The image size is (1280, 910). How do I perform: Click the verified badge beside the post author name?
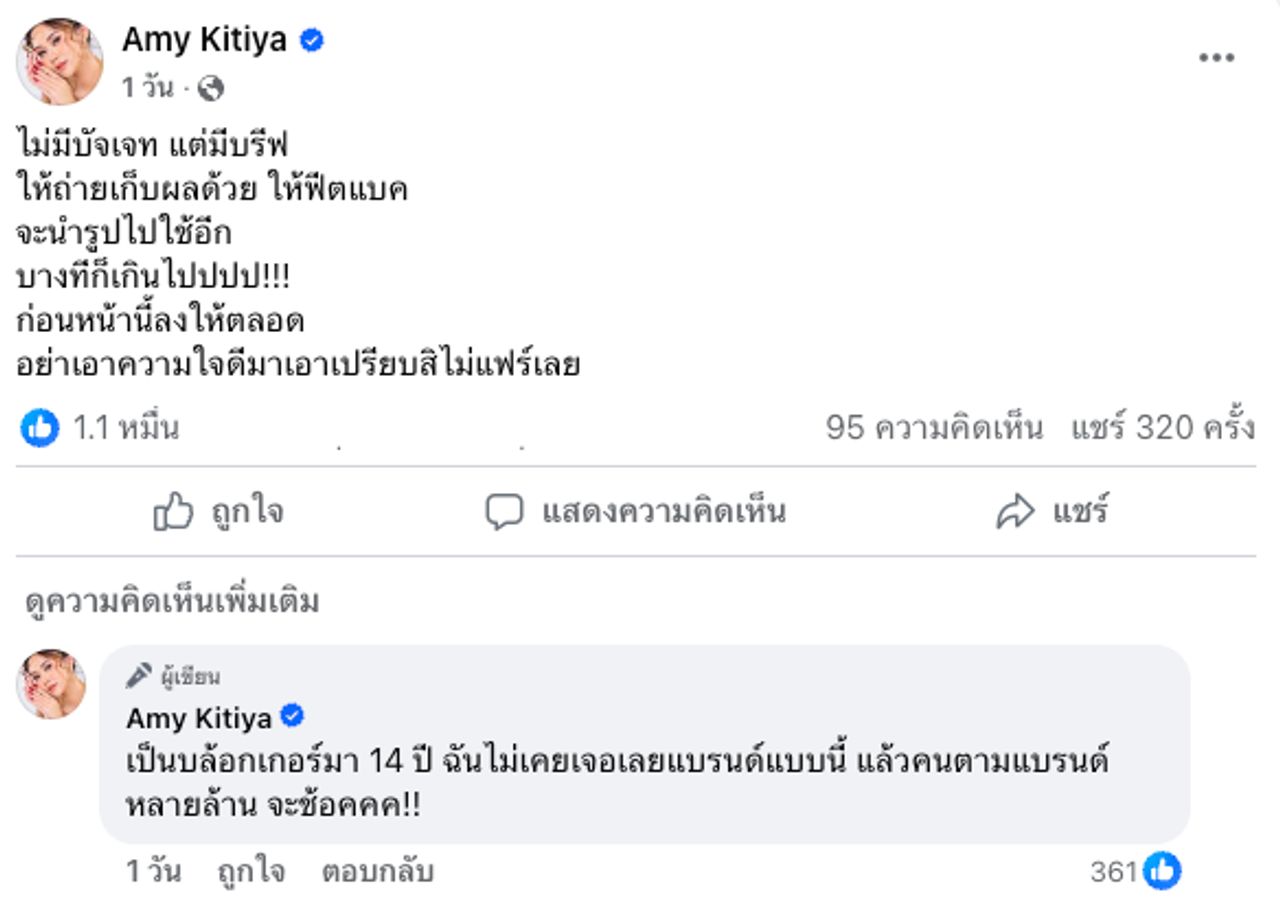tap(312, 41)
